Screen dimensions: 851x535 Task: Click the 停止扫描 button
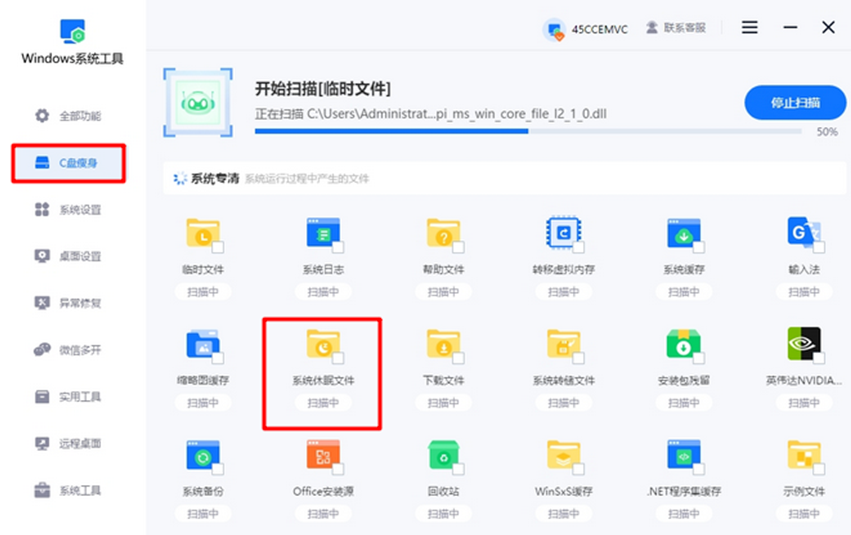click(795, 103)
